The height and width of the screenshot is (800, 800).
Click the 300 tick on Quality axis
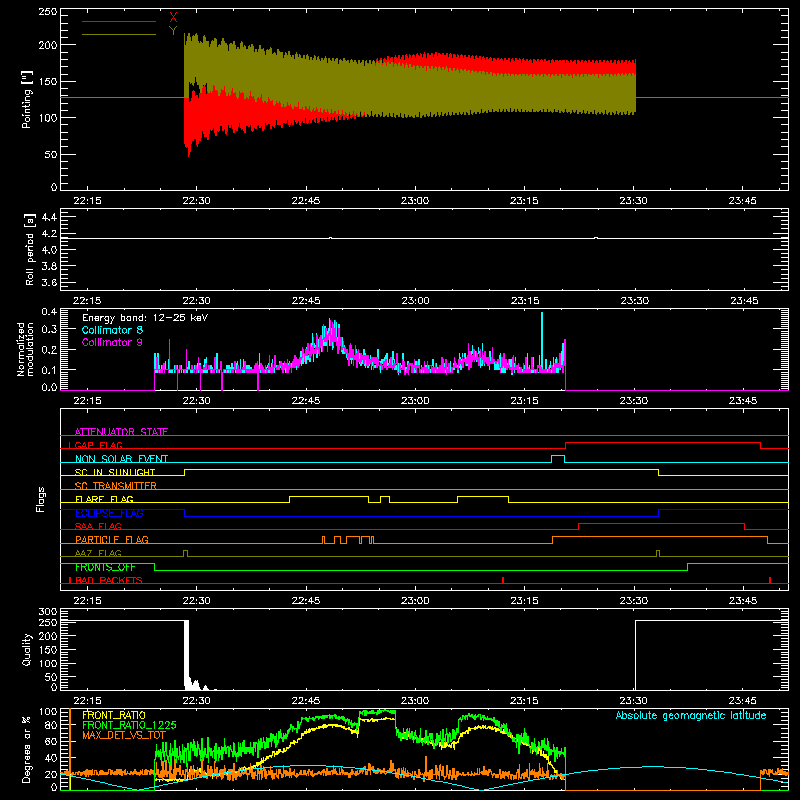(48, 612)
